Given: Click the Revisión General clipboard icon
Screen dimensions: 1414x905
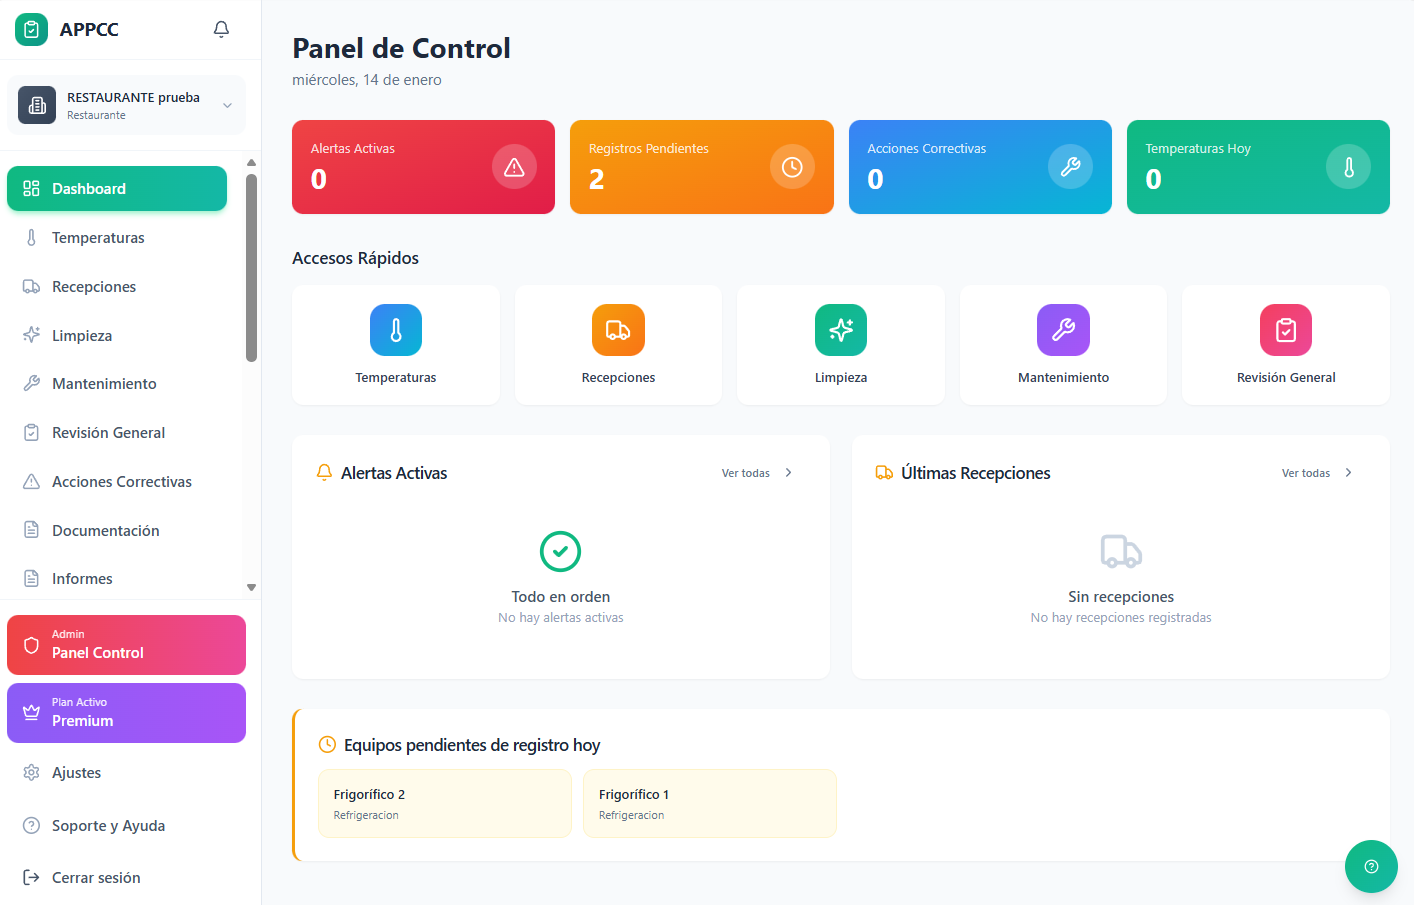Looking at the screenshot, I should pyautogui.click(x=1286, y=330).
